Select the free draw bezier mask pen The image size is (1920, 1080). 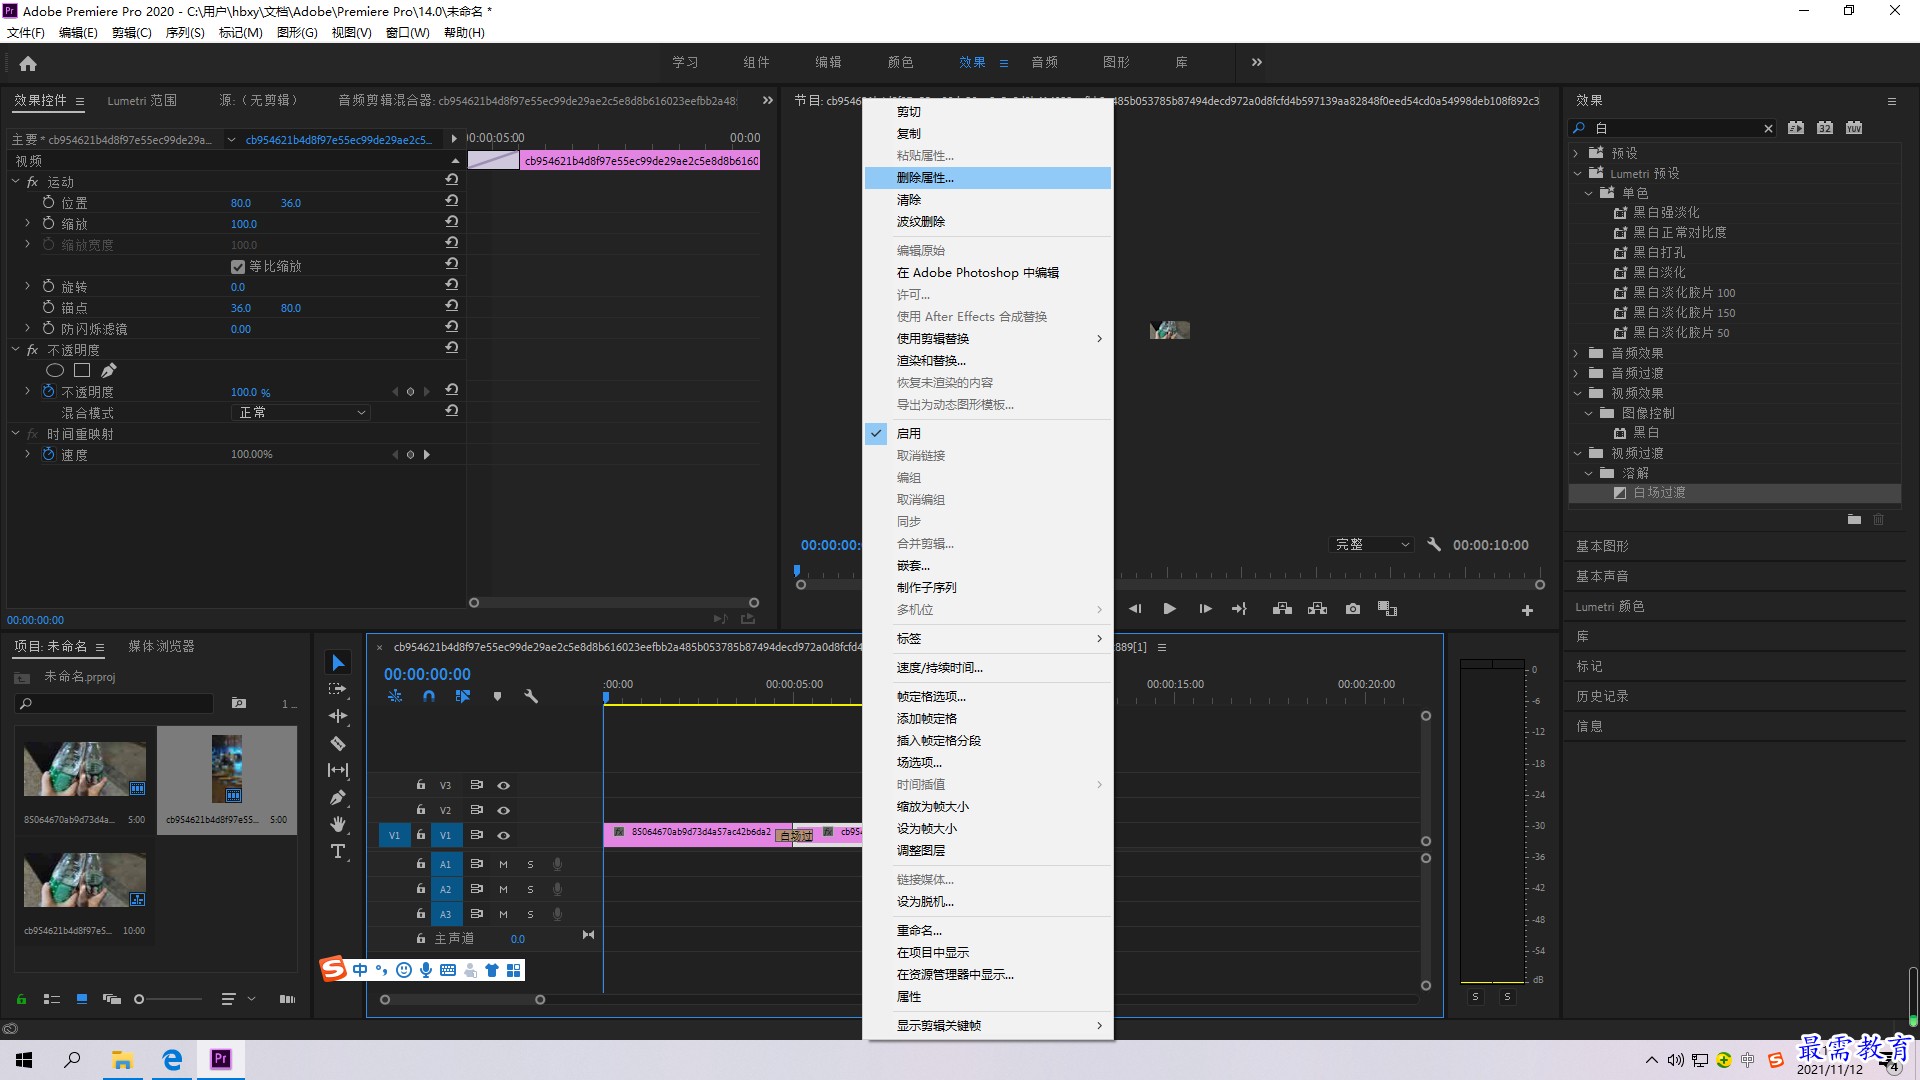(109, 371)
